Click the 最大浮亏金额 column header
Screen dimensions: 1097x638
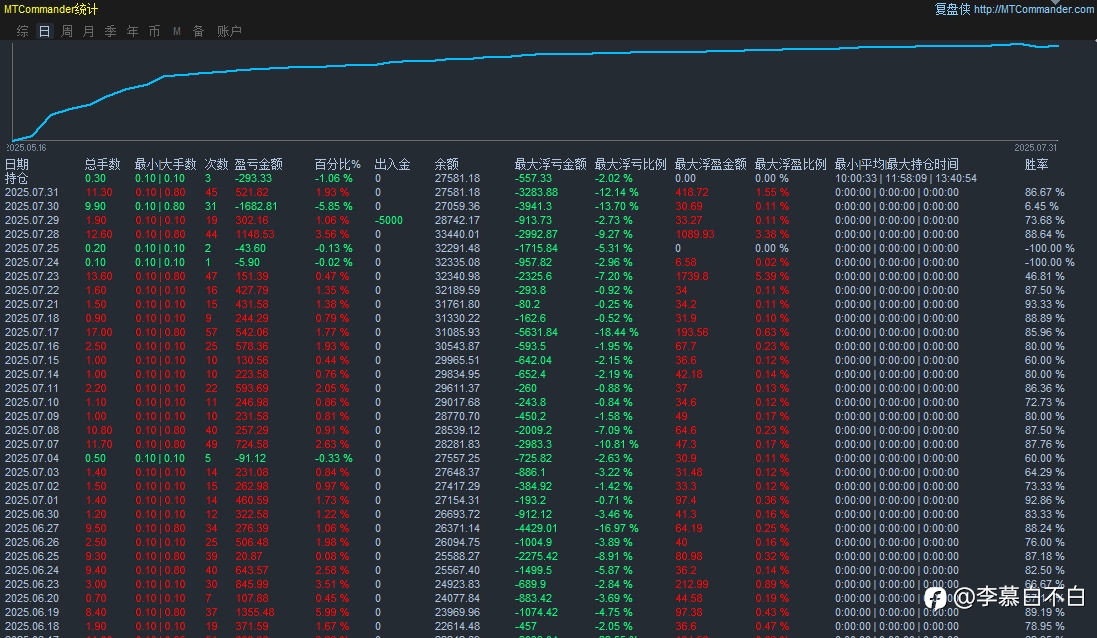[551, 164]
